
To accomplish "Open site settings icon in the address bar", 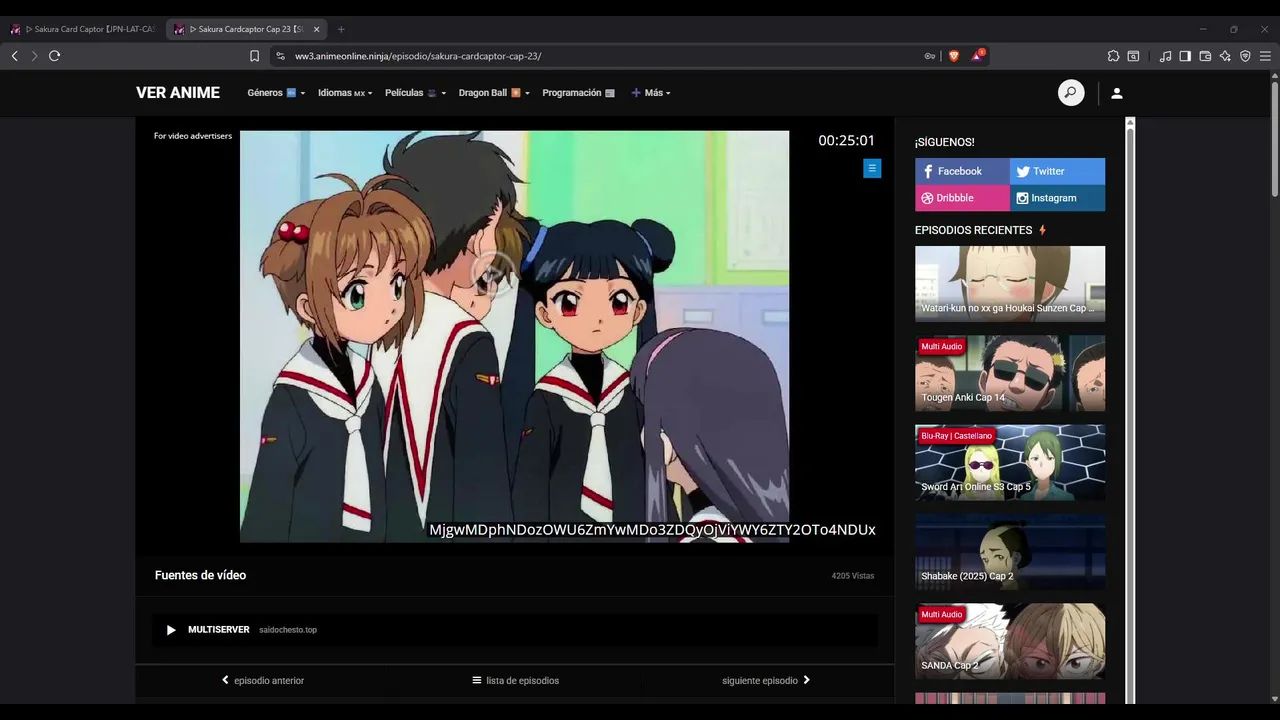I will pyautogui.click(x=281, y=56).
